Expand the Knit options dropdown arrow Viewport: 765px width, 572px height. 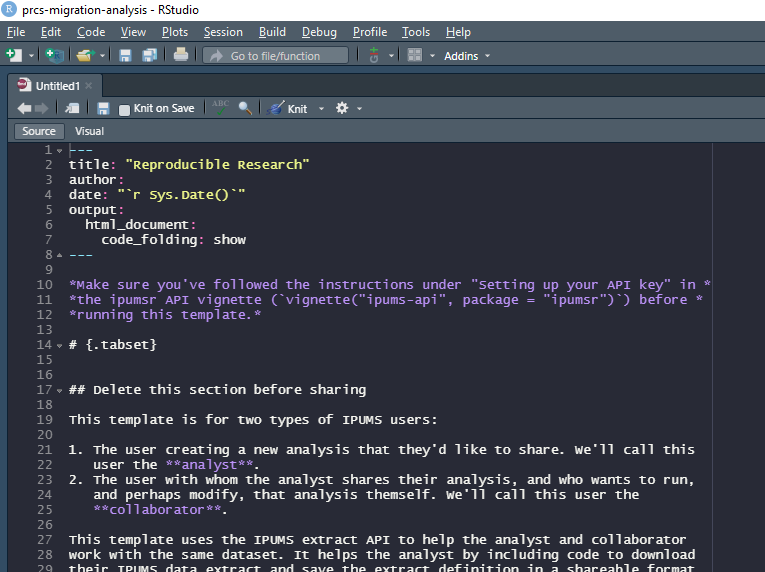(x=321, y=109)
